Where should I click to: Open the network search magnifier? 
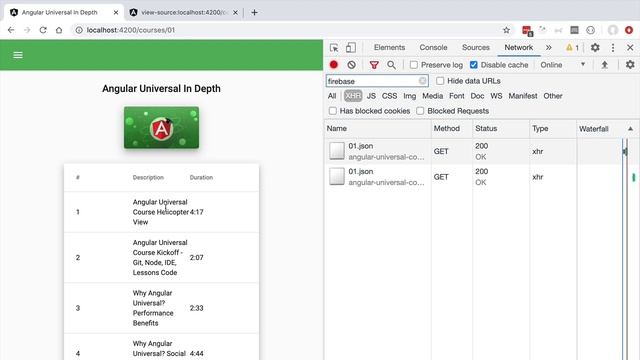tap(391, 65)
